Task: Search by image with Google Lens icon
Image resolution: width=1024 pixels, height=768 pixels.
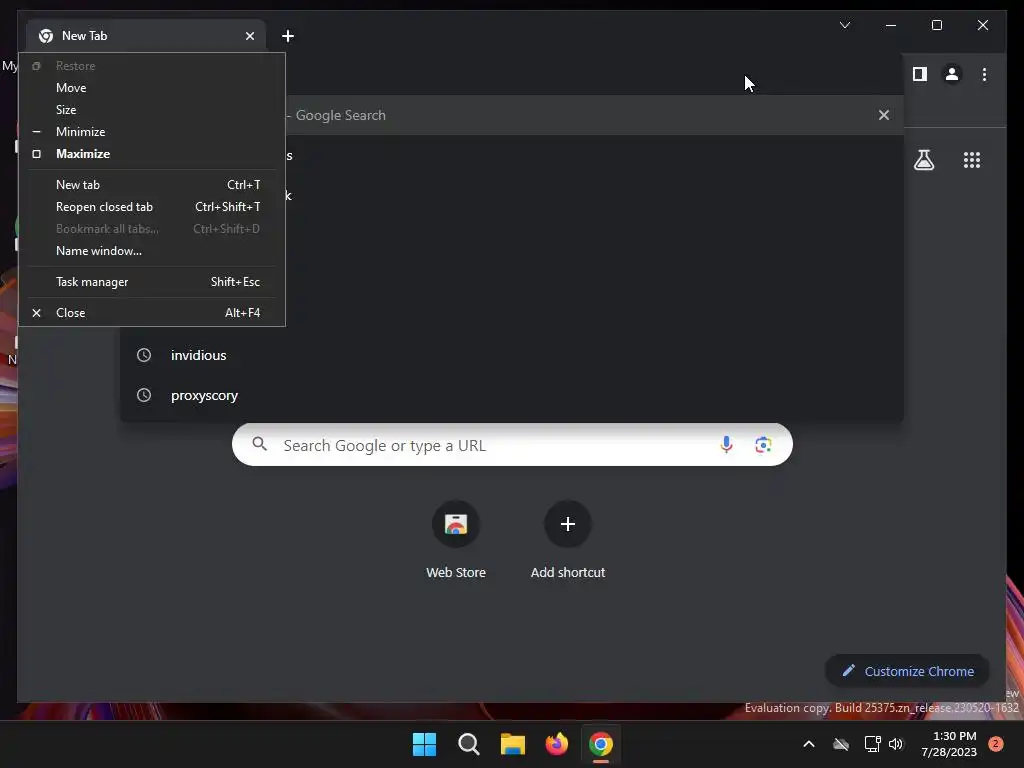Action: pyautogui.click(x=763, y=445)
